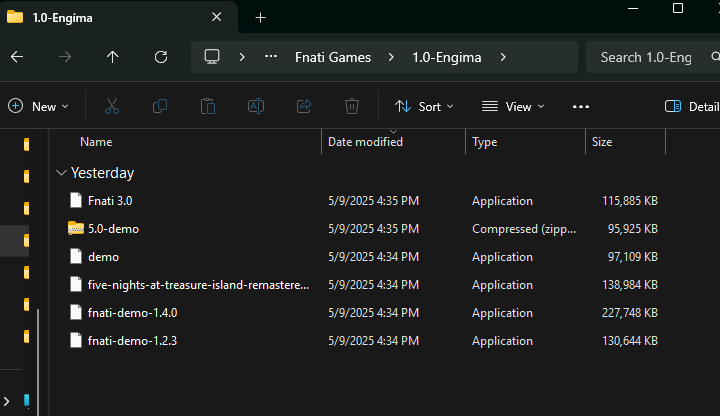Sort by Name column header
The width and height of the screenshot is (720, 416).
pyautogui.click(x=96, y=142)
